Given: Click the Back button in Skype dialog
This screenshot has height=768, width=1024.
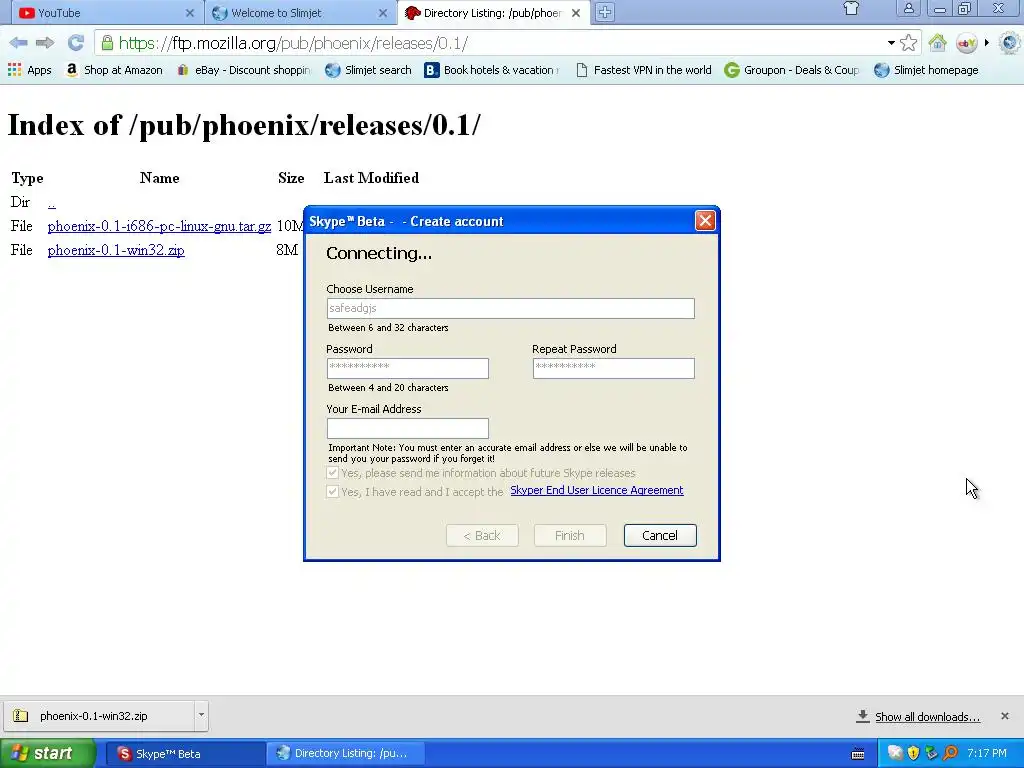Looking at the screenshot, I should pos(482,536).
